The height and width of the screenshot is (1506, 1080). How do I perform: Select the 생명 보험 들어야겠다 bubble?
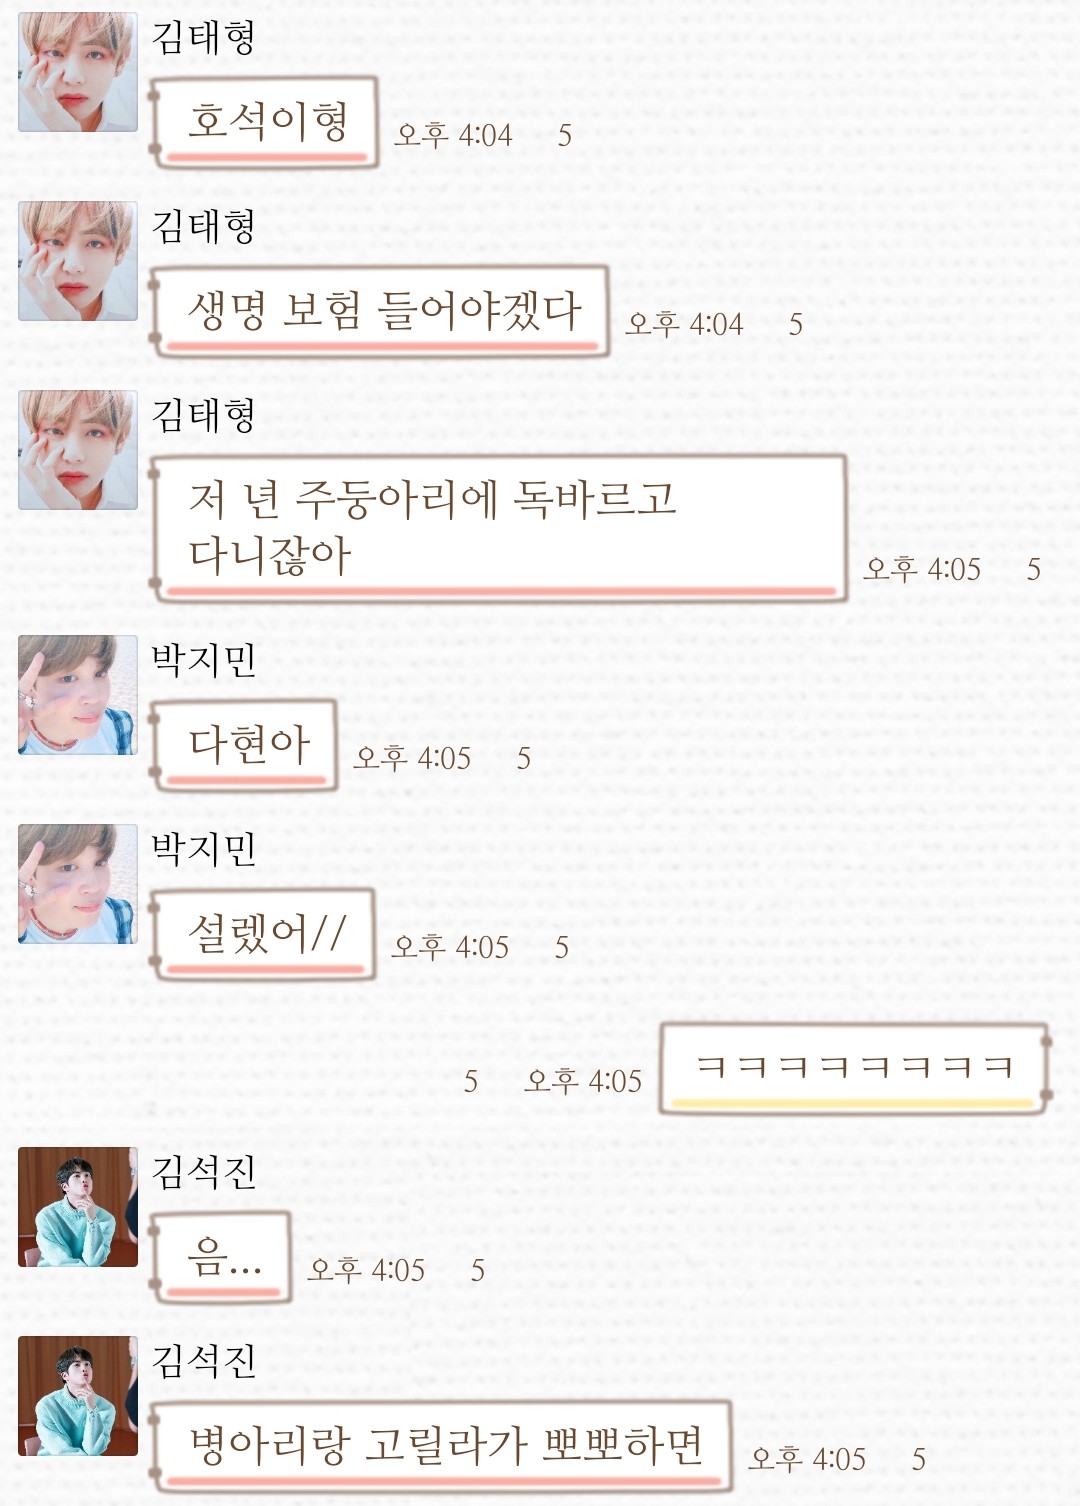380,311
